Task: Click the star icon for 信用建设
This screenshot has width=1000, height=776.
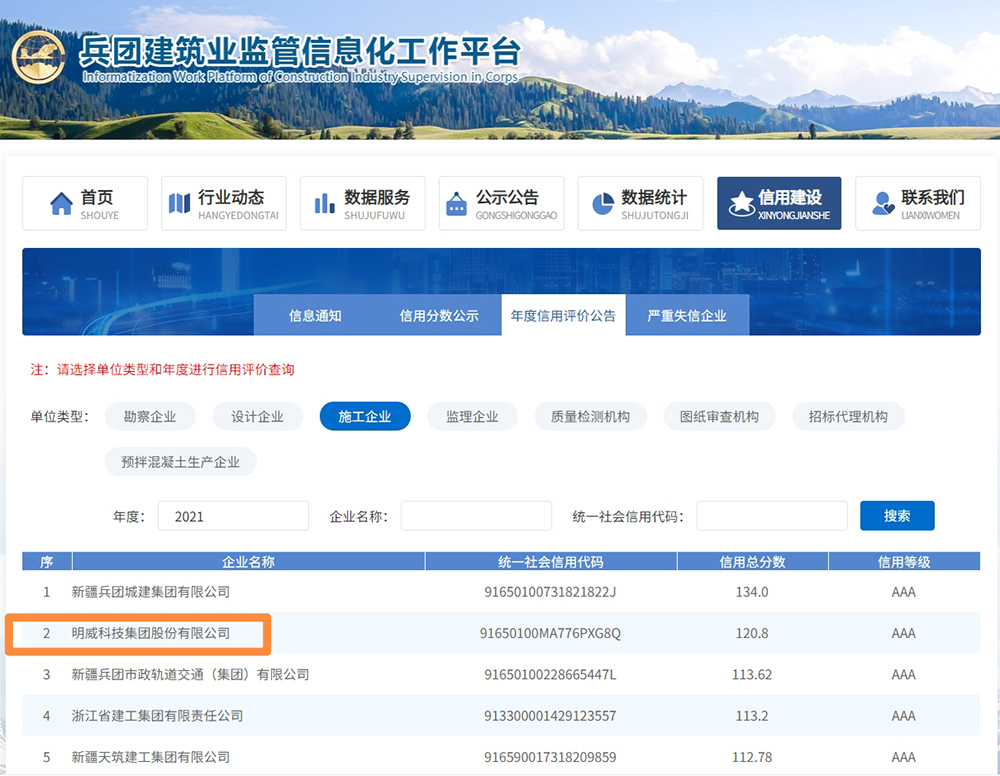Action: click(741, 204)
